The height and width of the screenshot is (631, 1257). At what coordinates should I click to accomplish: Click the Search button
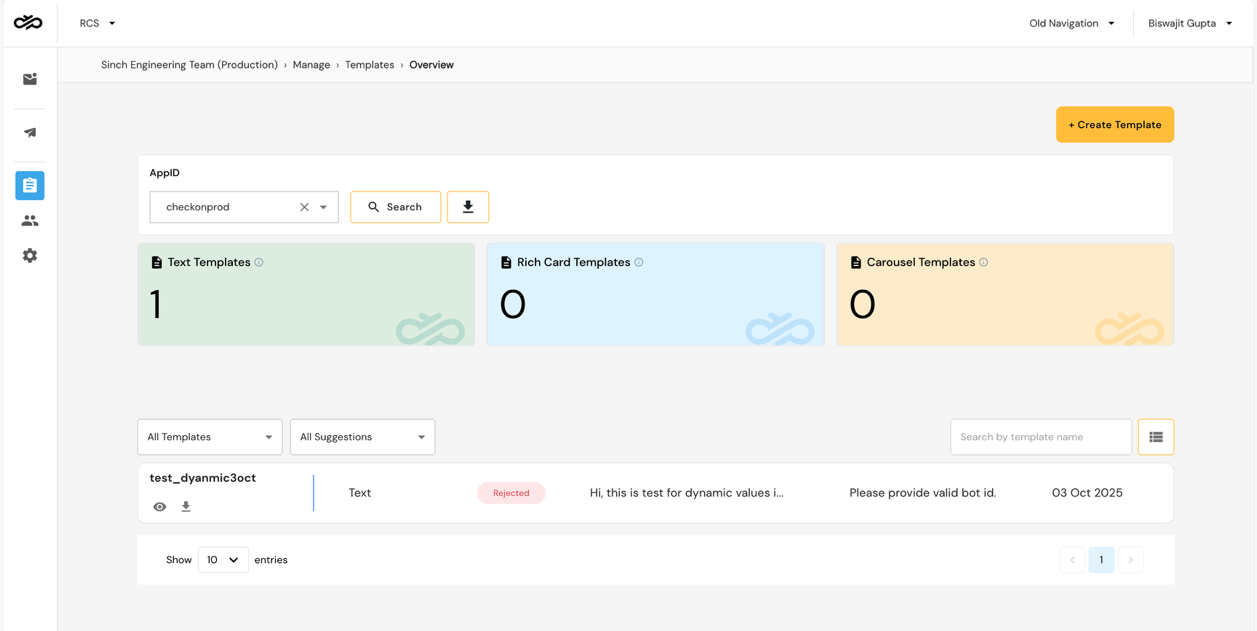[x=395, y=207]
